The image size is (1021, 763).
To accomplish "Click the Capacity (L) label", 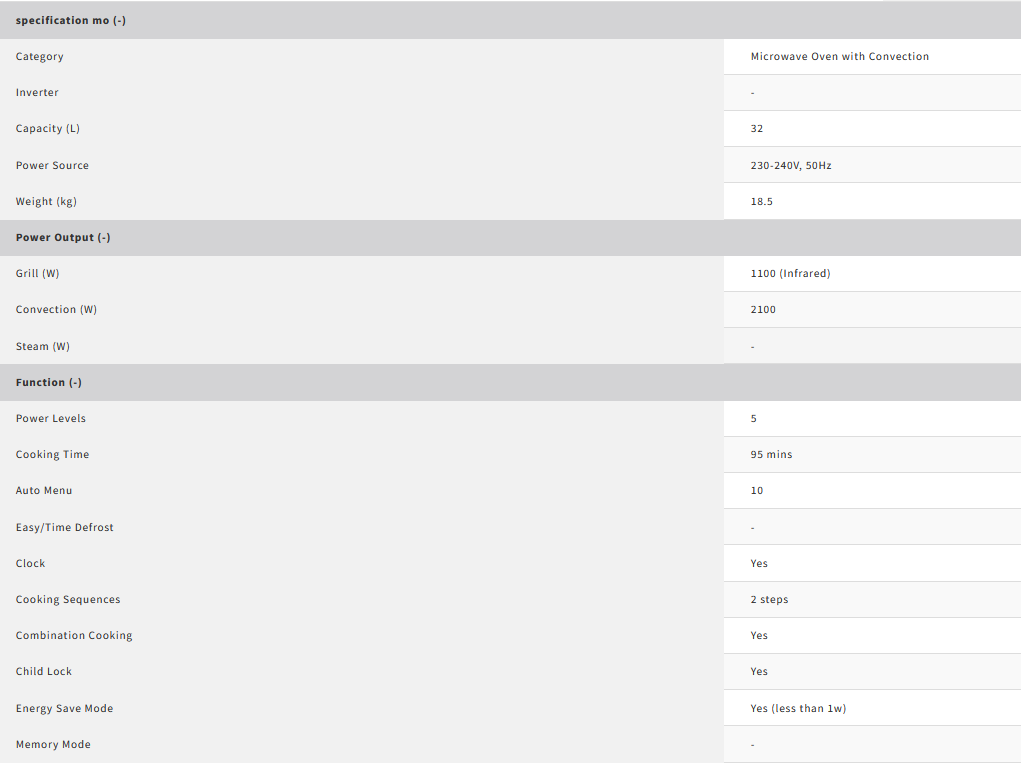I will coord(48,128).
